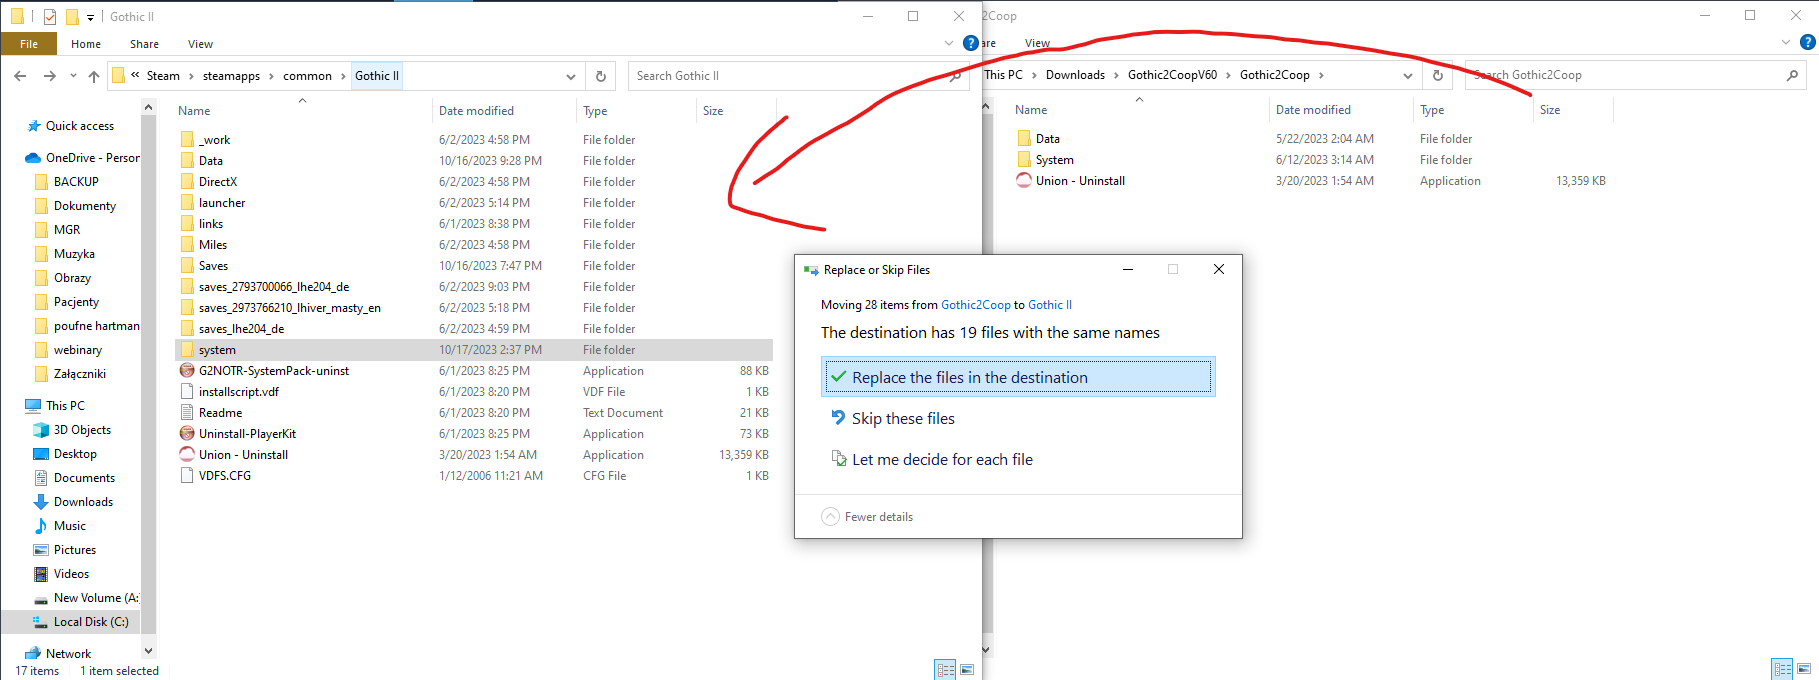Click the Forward arrow in Gothic II window
This screenshot has width=1819, height=680.
[x=49, y=76]
